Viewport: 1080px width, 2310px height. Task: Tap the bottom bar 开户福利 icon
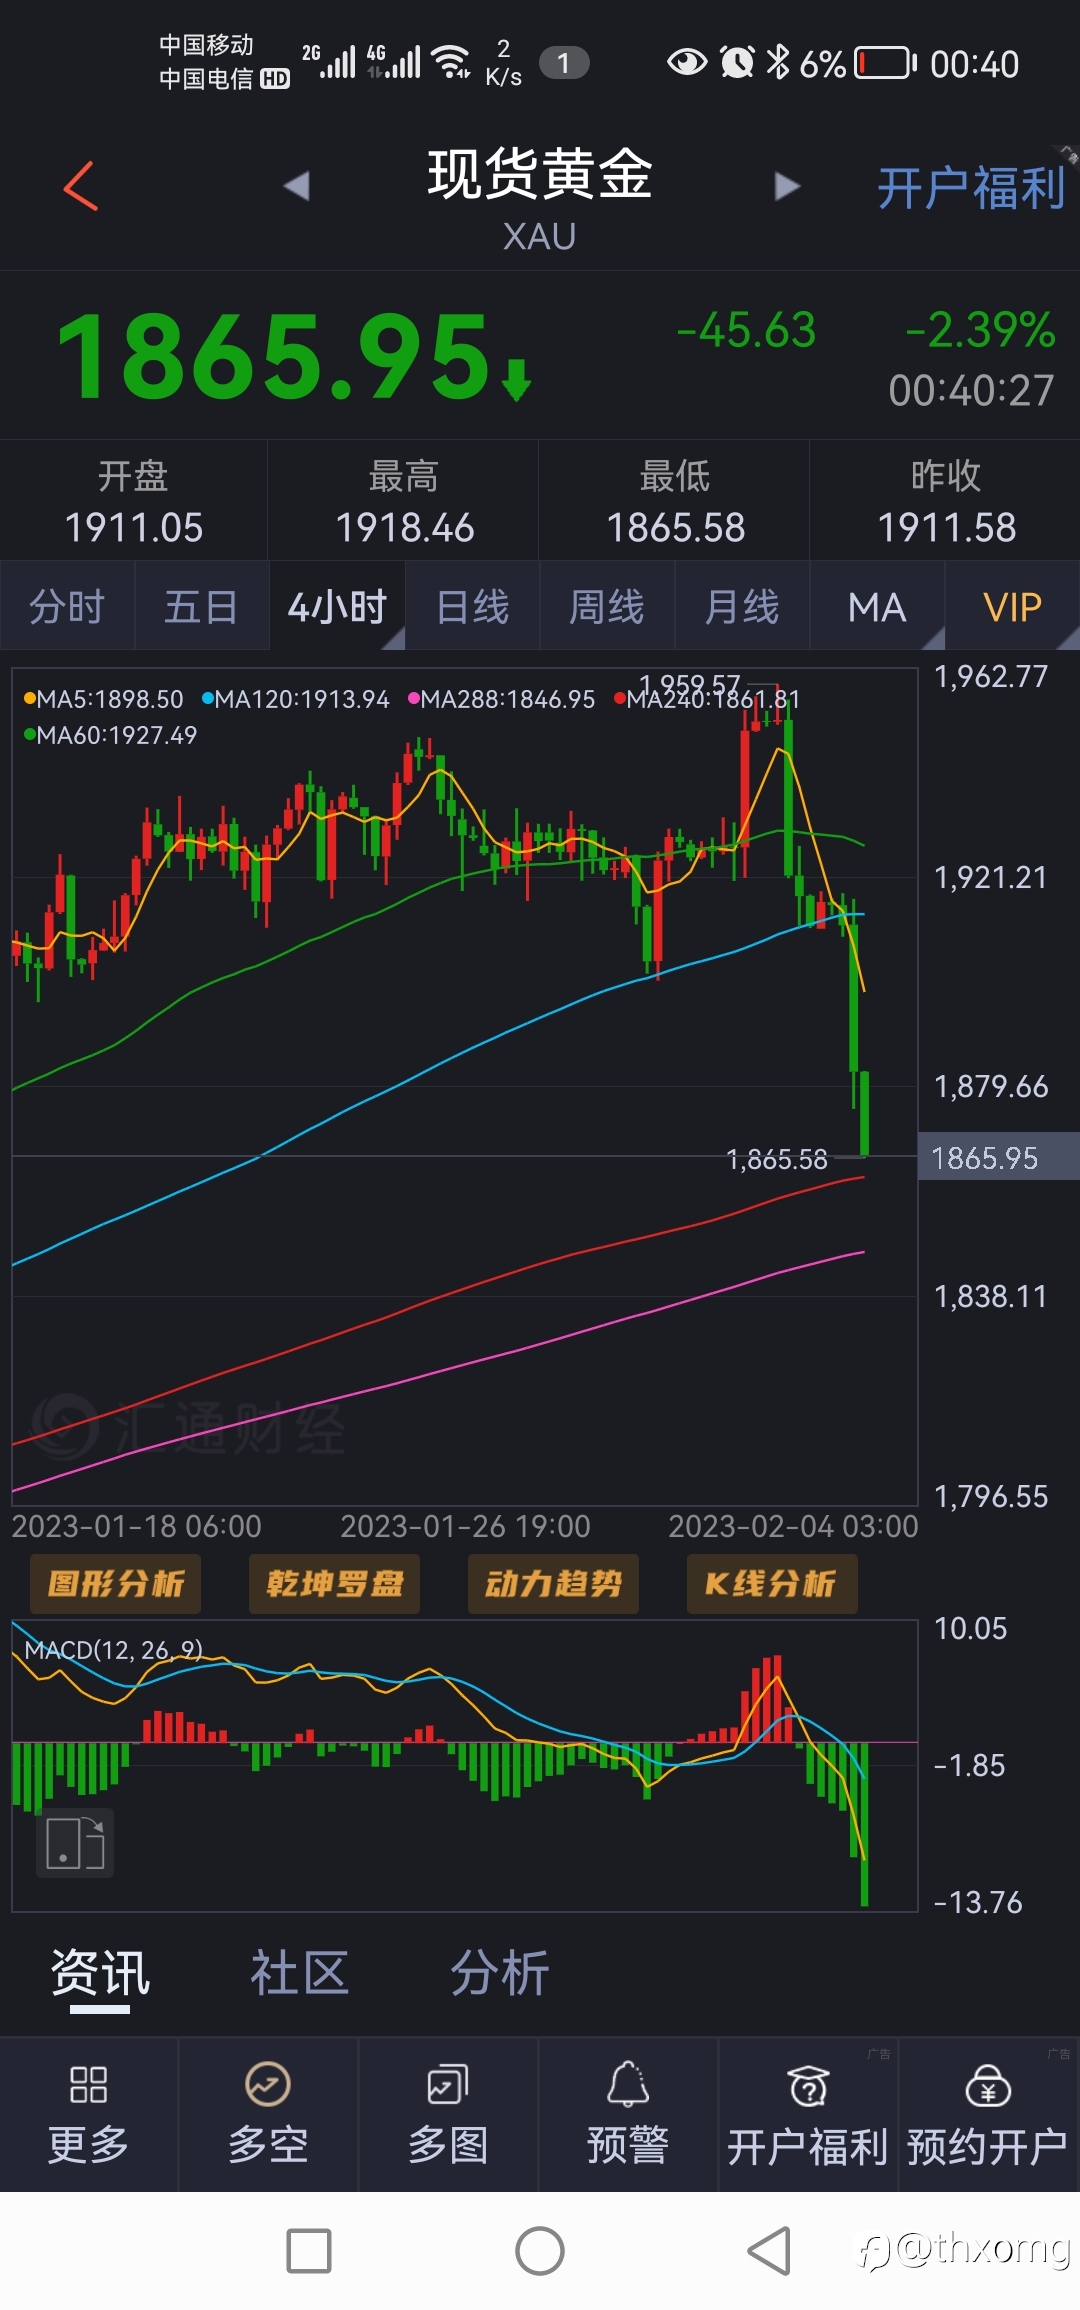808,2114
